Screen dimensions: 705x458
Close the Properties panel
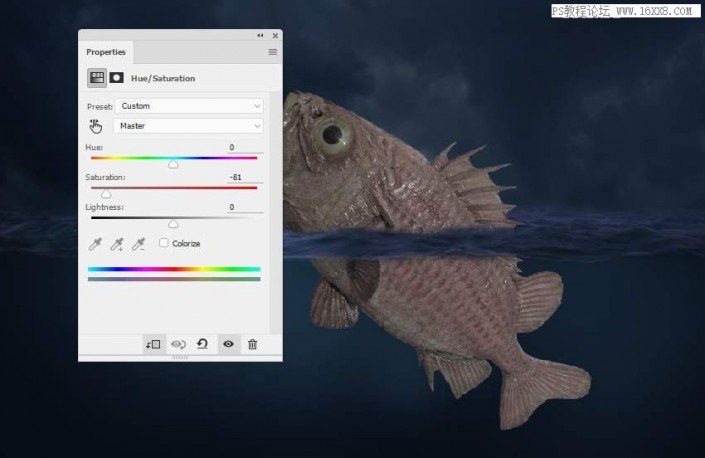click(275, 36)
